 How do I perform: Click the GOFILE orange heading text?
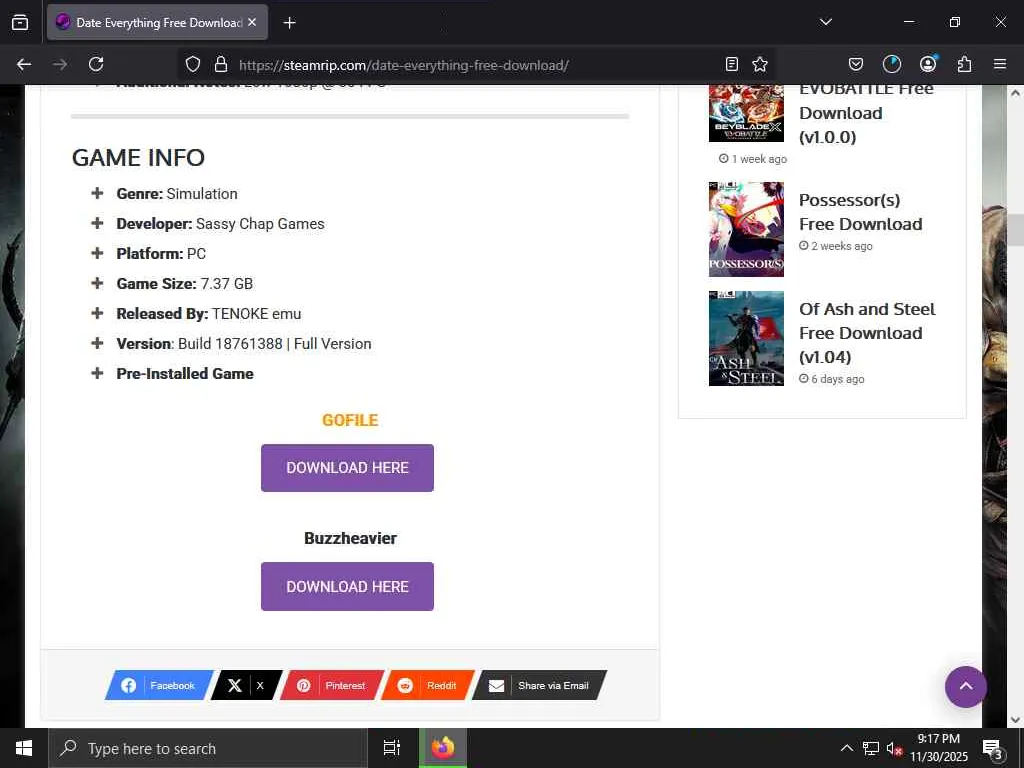(x=350, y=420)
